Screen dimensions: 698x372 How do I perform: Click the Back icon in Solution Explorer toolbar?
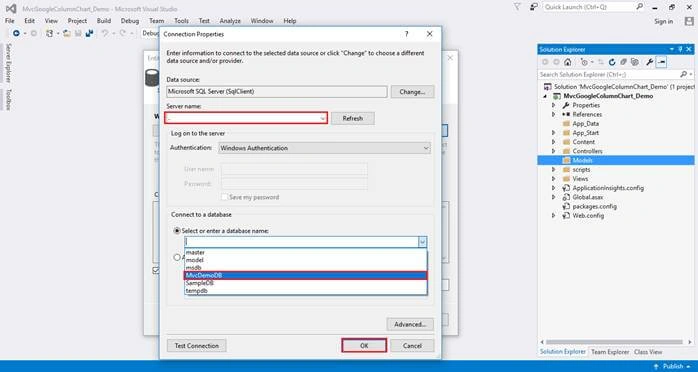545,62
